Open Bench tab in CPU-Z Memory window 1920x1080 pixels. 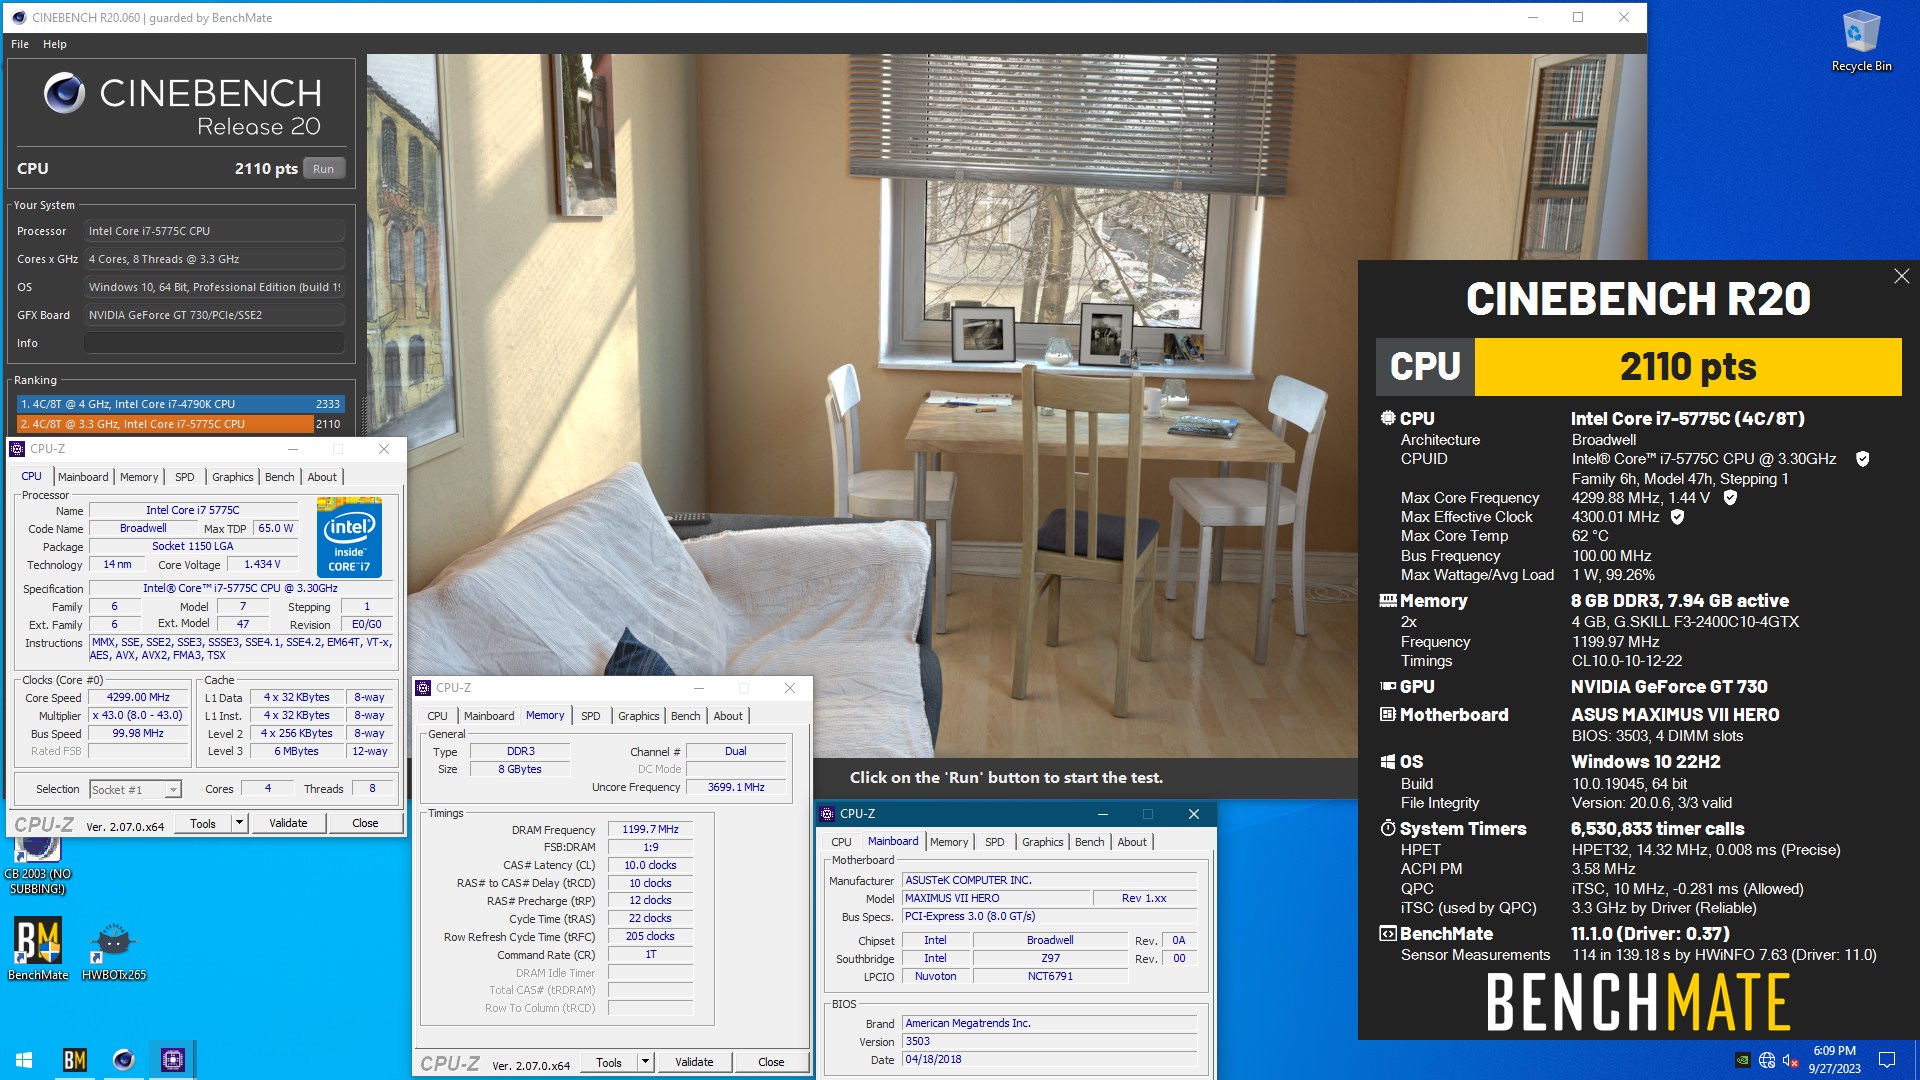pos(685,716)
